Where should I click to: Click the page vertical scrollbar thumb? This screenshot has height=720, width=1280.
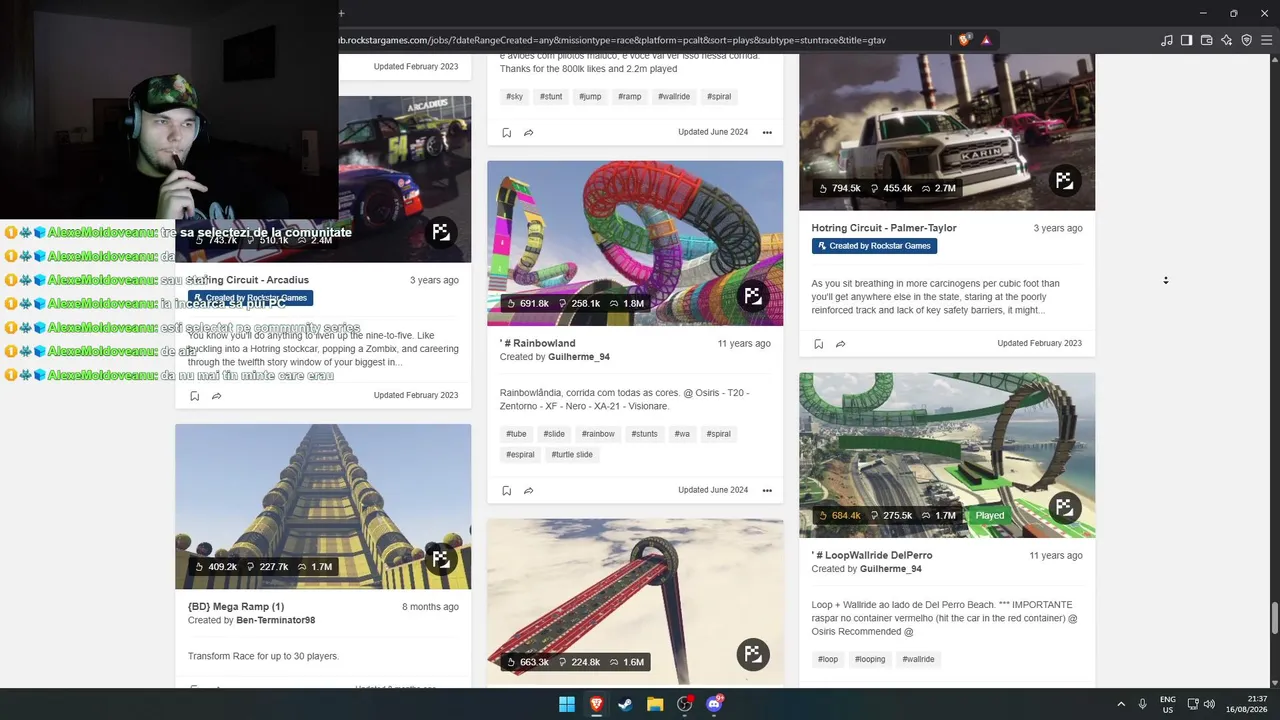pyautogui.click(x=1274, y=618)
